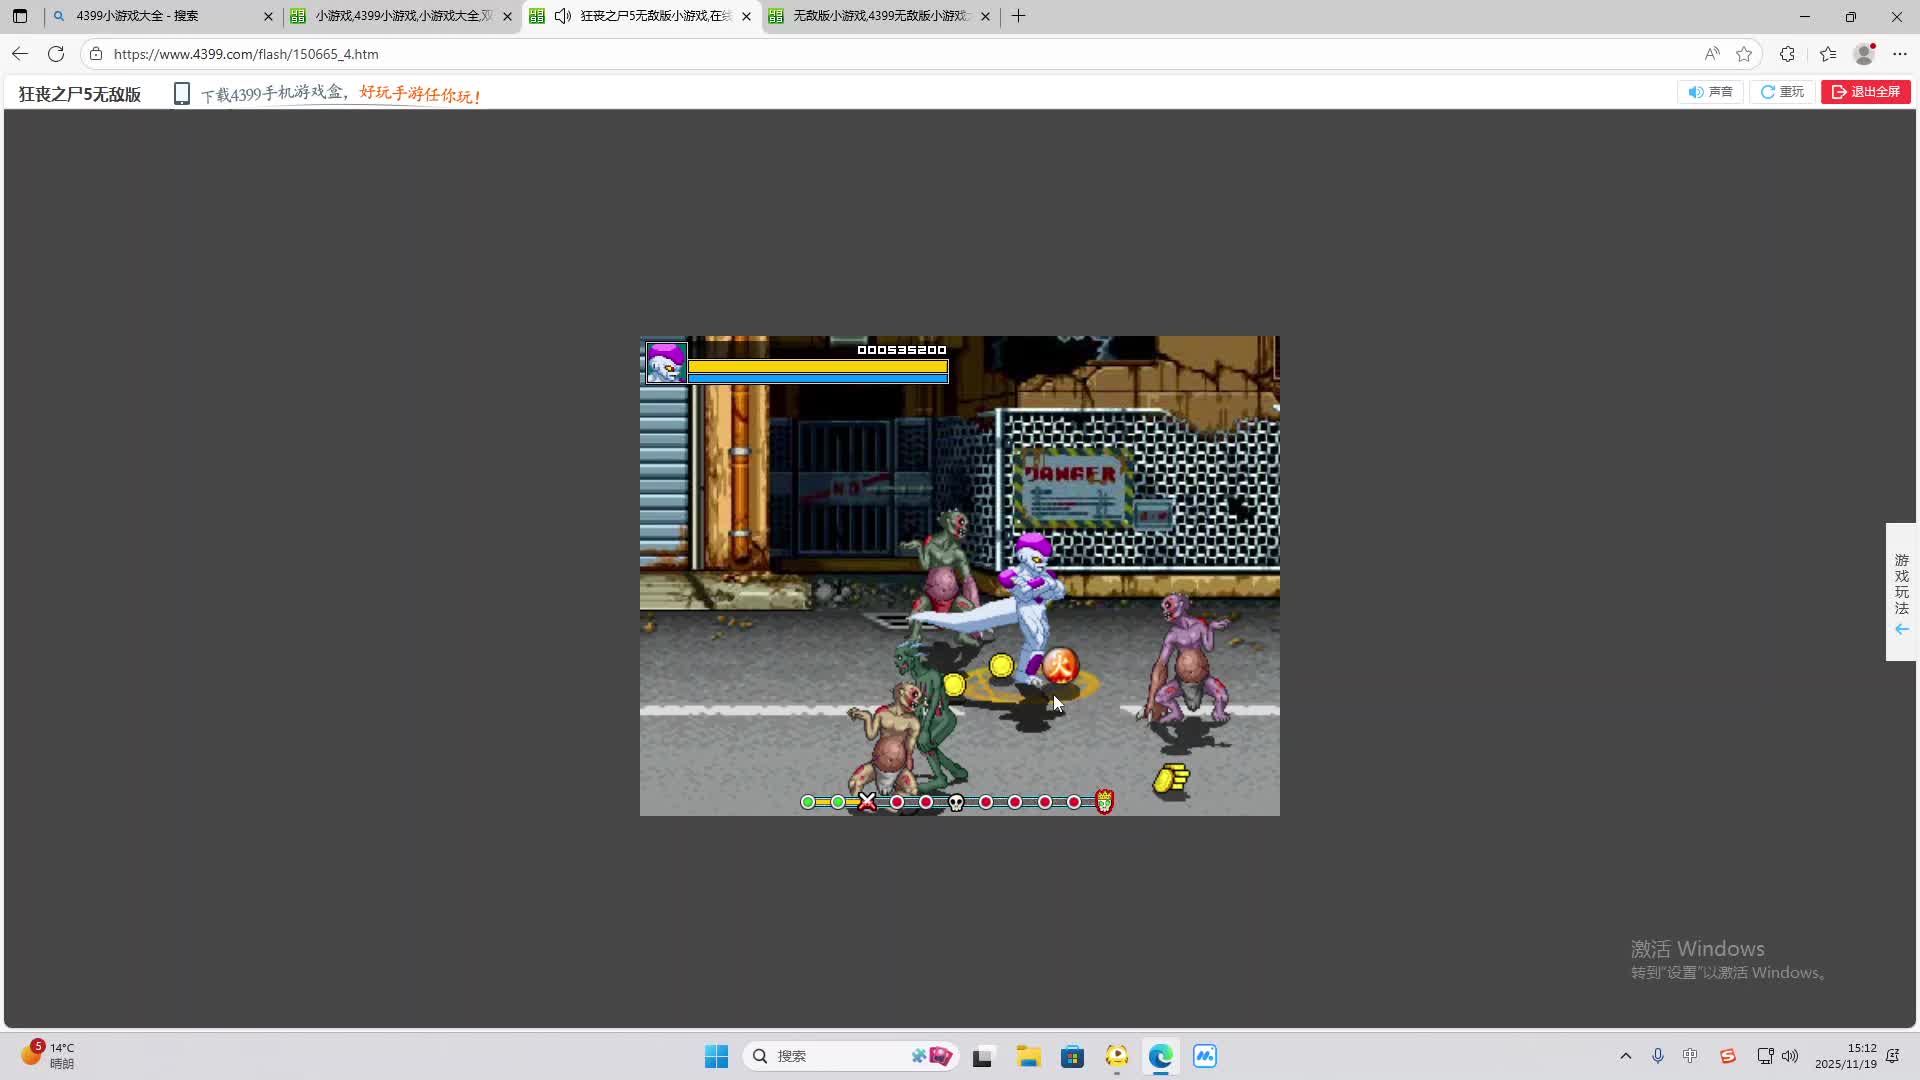1920x1080 pixels.
Task: Click the skull marker on stage progress bar
Action: click(956, 802)
